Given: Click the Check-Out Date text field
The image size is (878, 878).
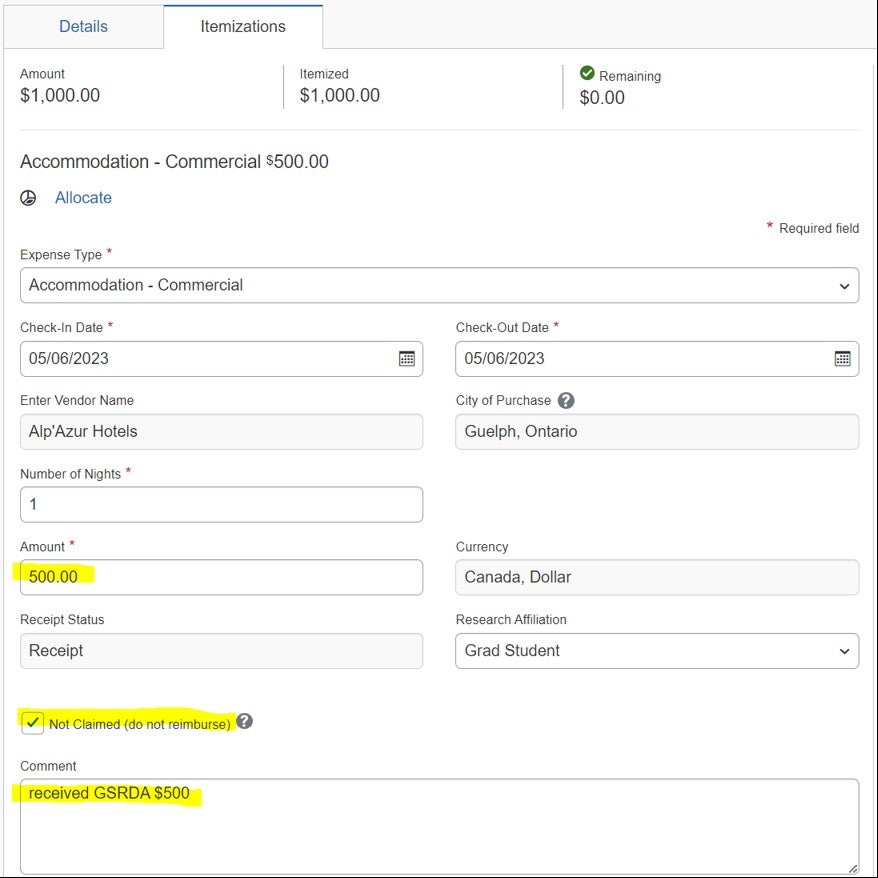Looking at the screenshot, I should point(640,359).
